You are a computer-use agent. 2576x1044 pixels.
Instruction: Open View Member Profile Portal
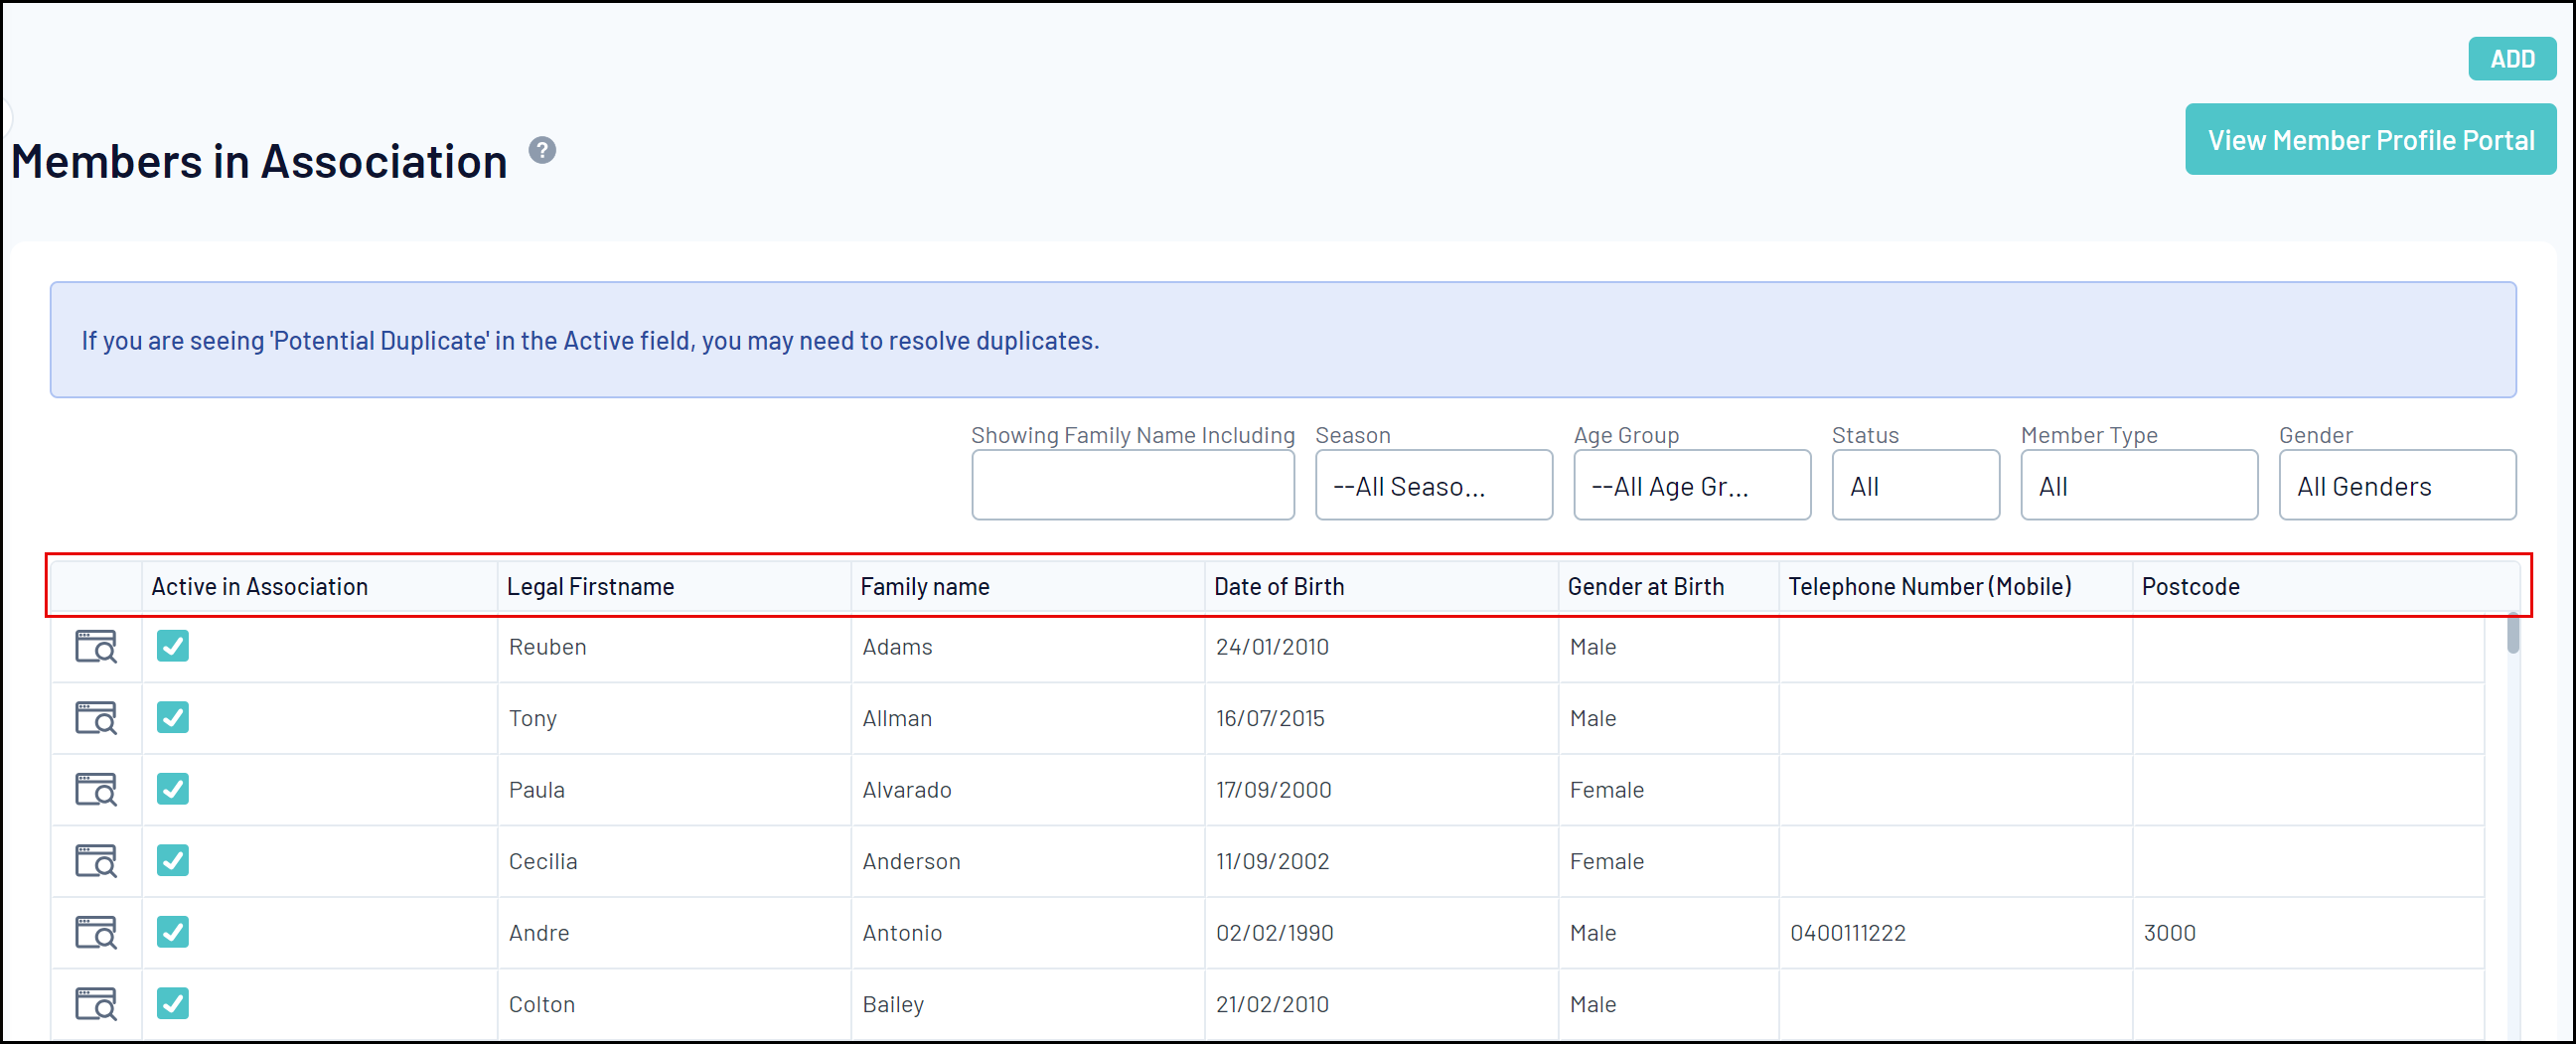coord(2370,140)
